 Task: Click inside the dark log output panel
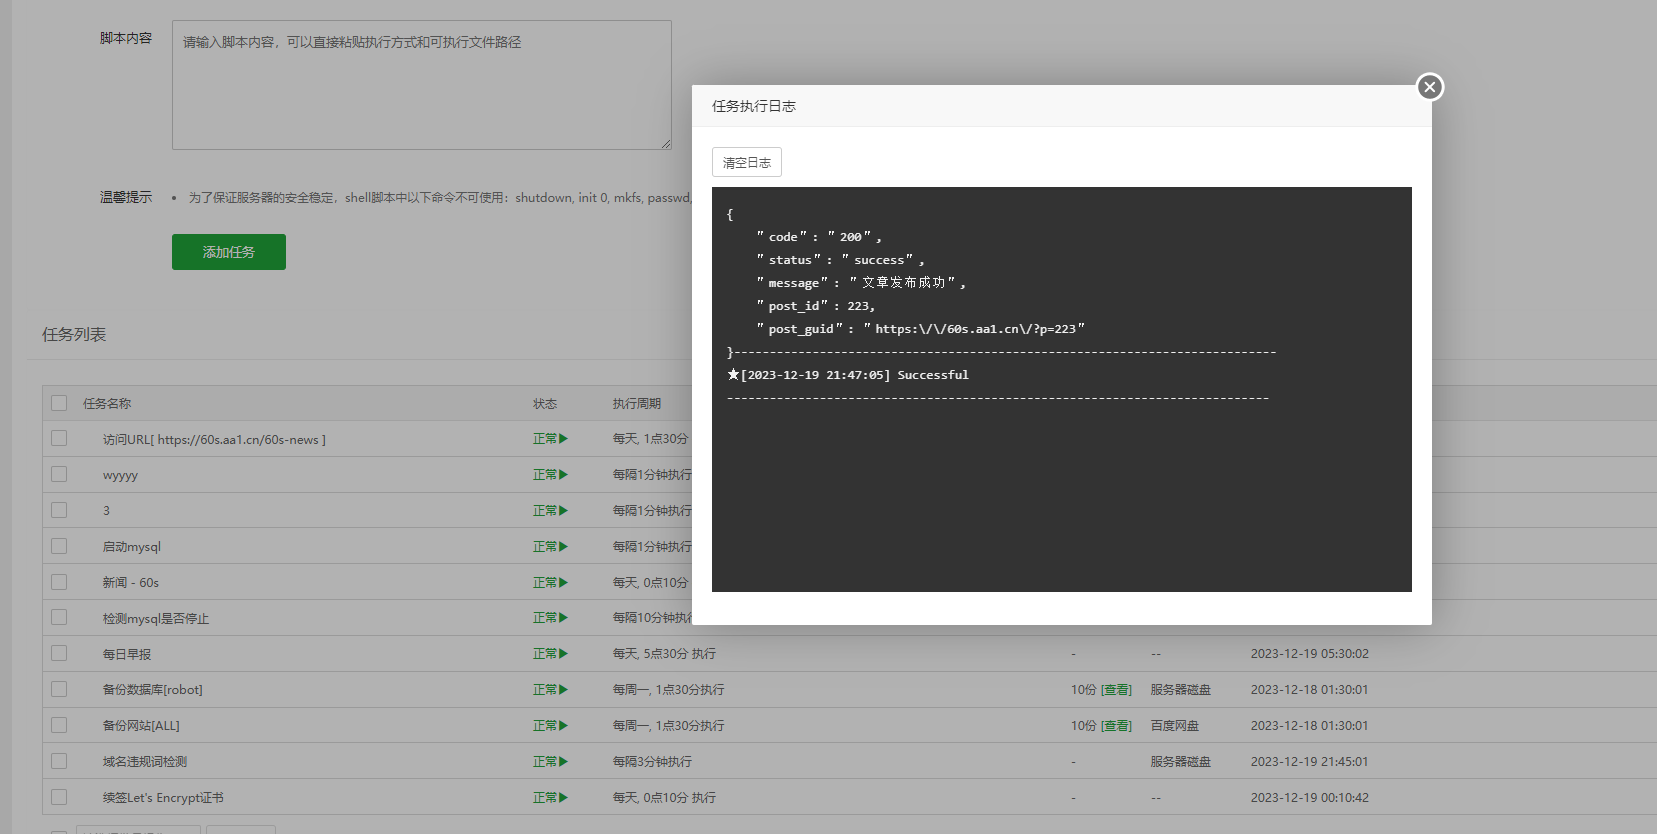coord(1061,490)
